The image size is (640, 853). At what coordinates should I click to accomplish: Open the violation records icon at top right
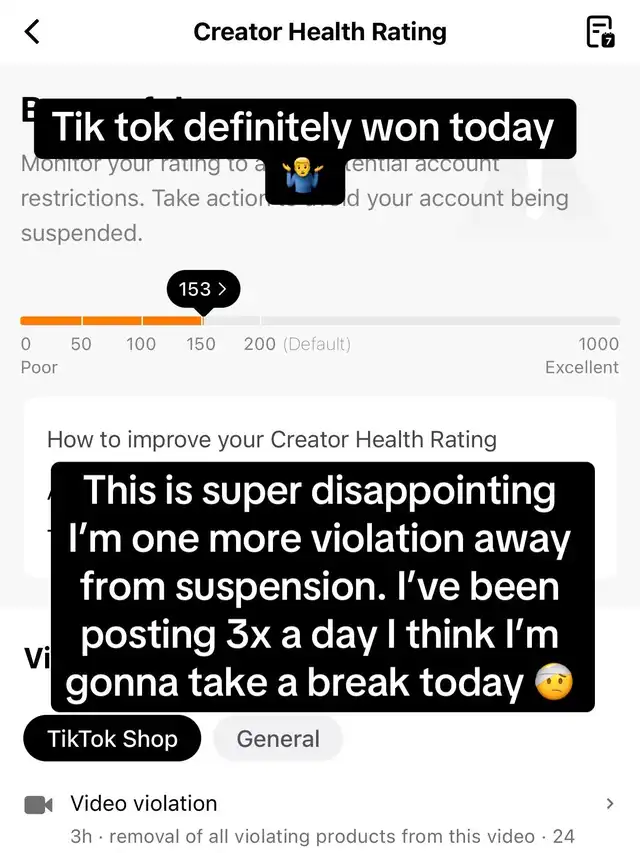point(600,32)
